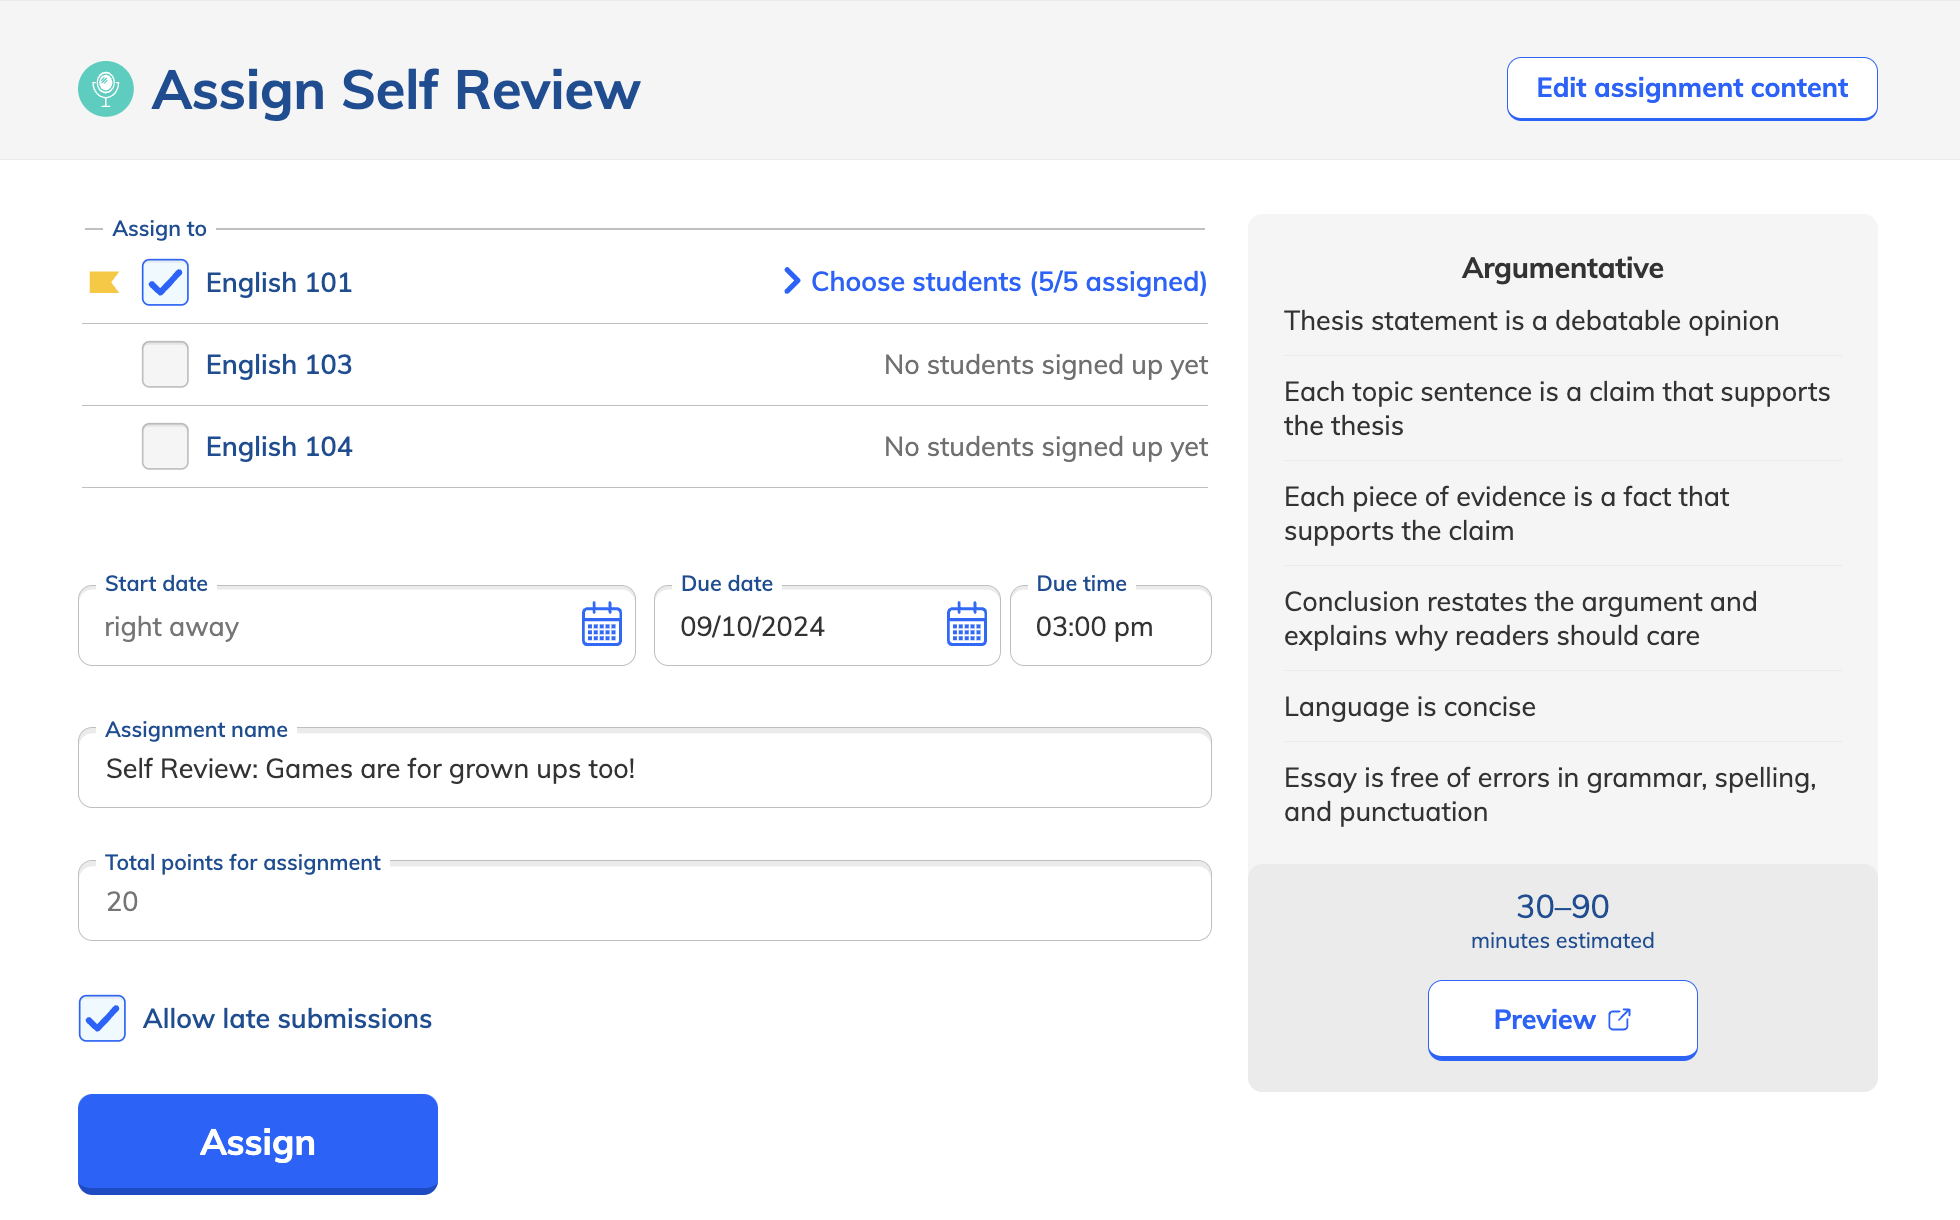Enable the English 103 checkbox
The width and height of the screenshot is (1960, 1220).
[164, 364]
